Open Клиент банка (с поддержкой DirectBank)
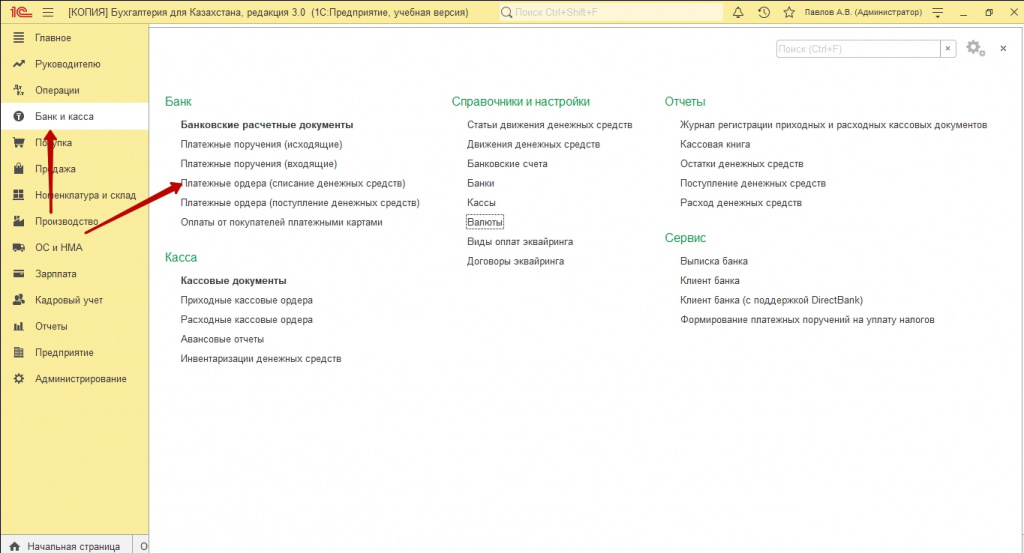 click(x=771, y=300)
